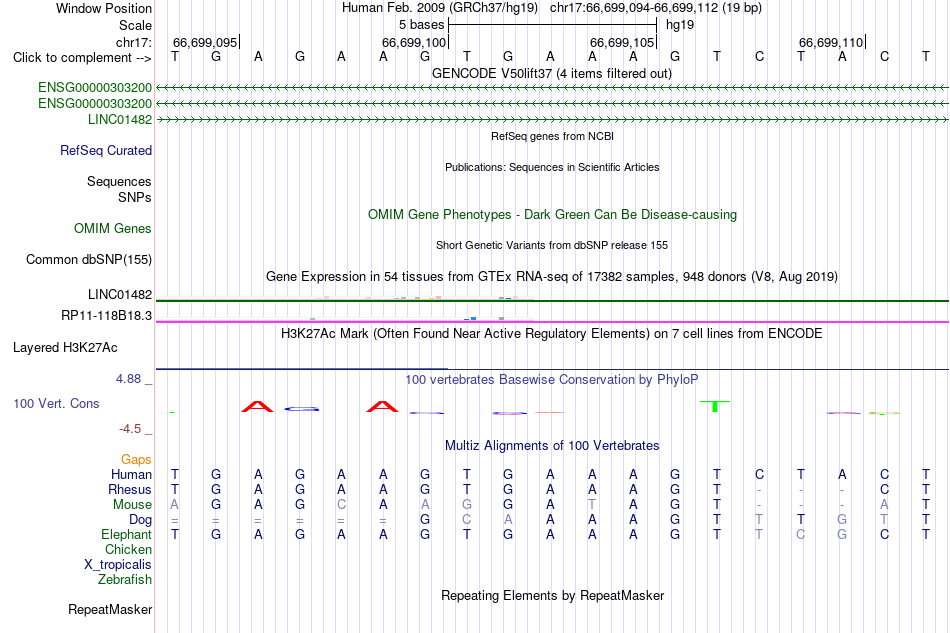
Task: Select the Elephant species label
Action: [x=126, y=534]
